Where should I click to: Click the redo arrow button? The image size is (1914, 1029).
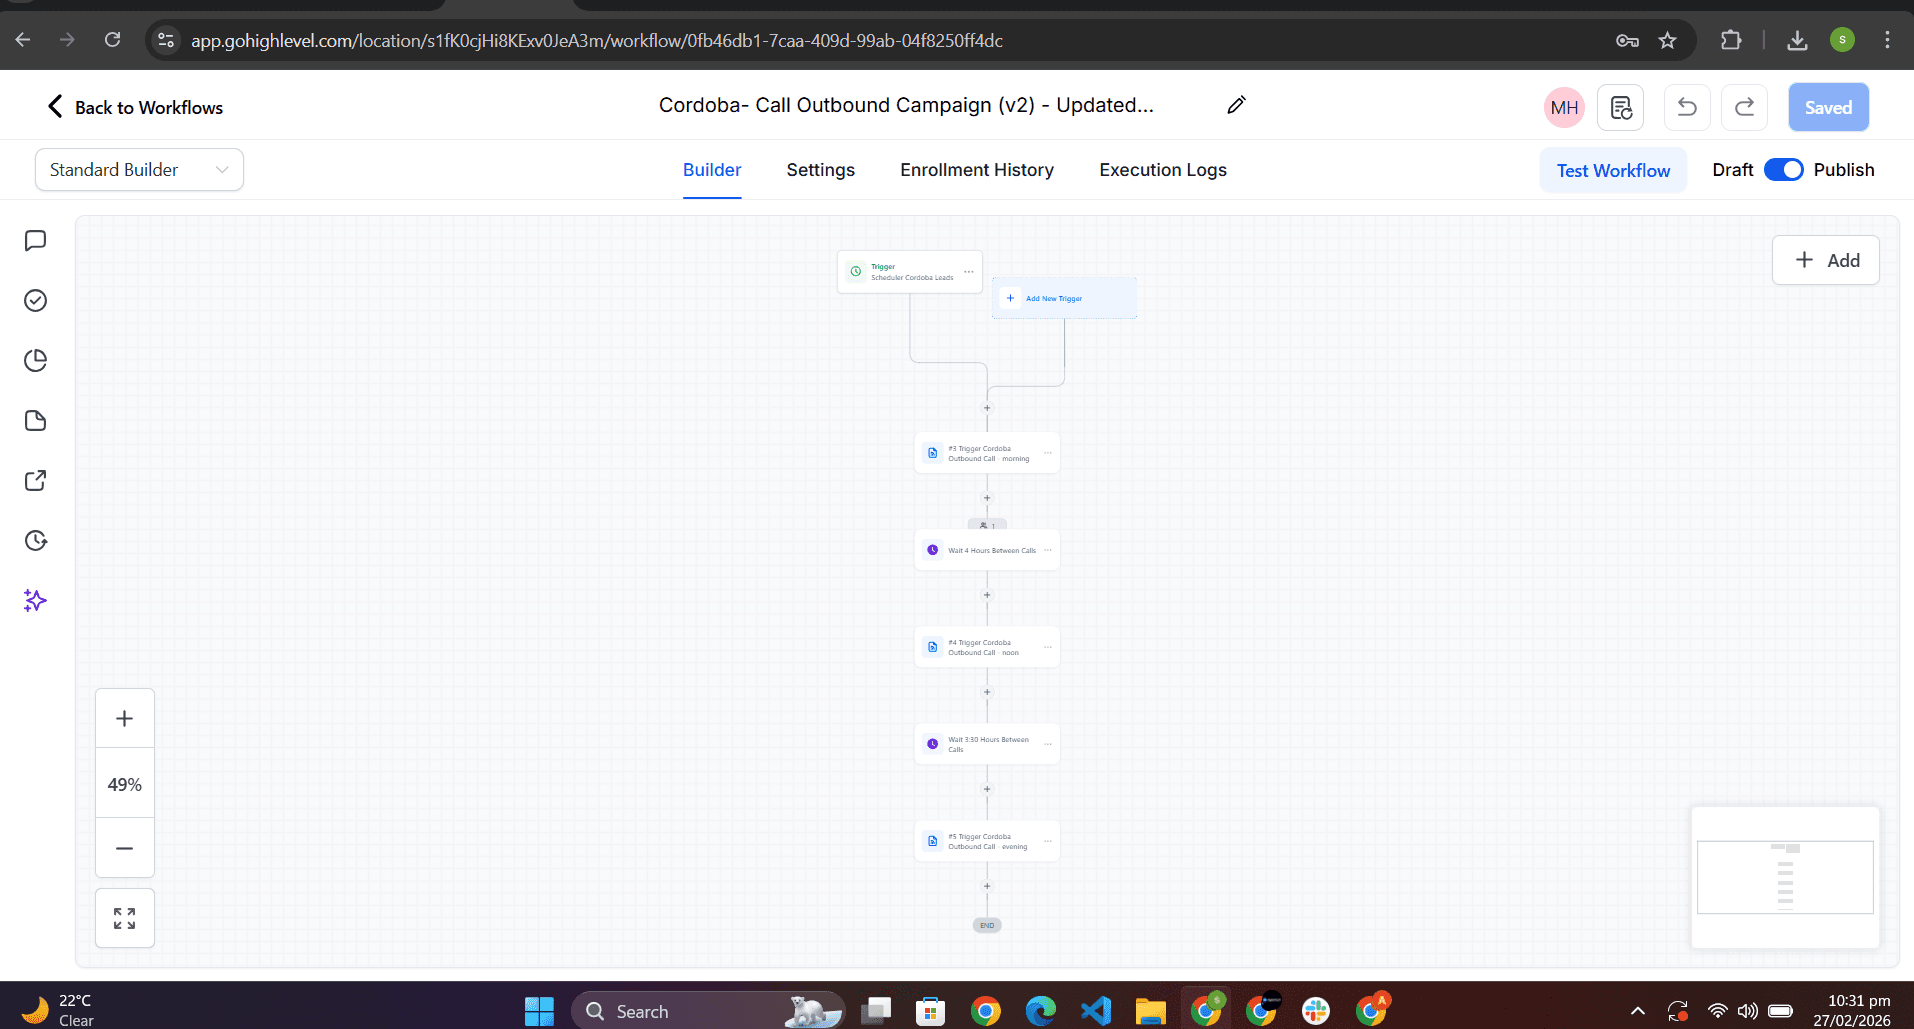tap(1745, 108)
